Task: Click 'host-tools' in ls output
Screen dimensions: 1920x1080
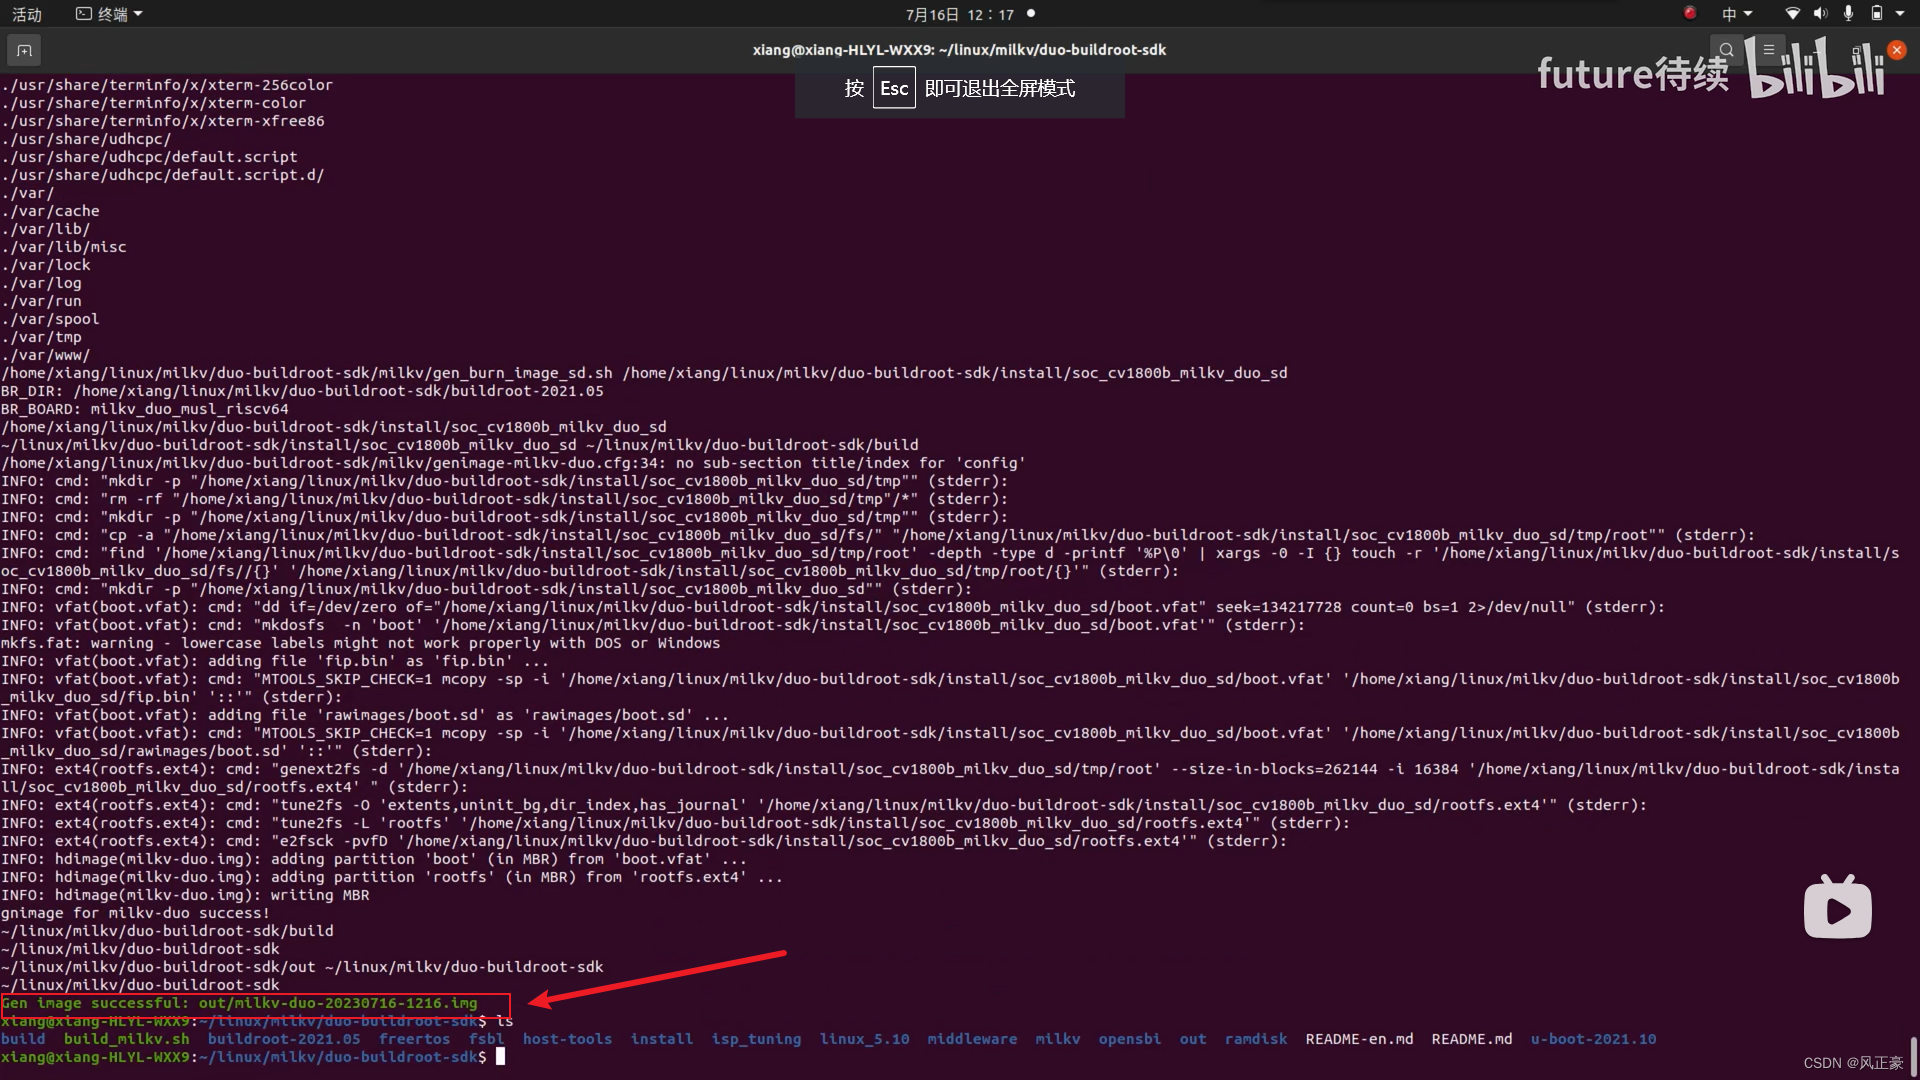Action: pyautogui.click(x=567, y=1039)
